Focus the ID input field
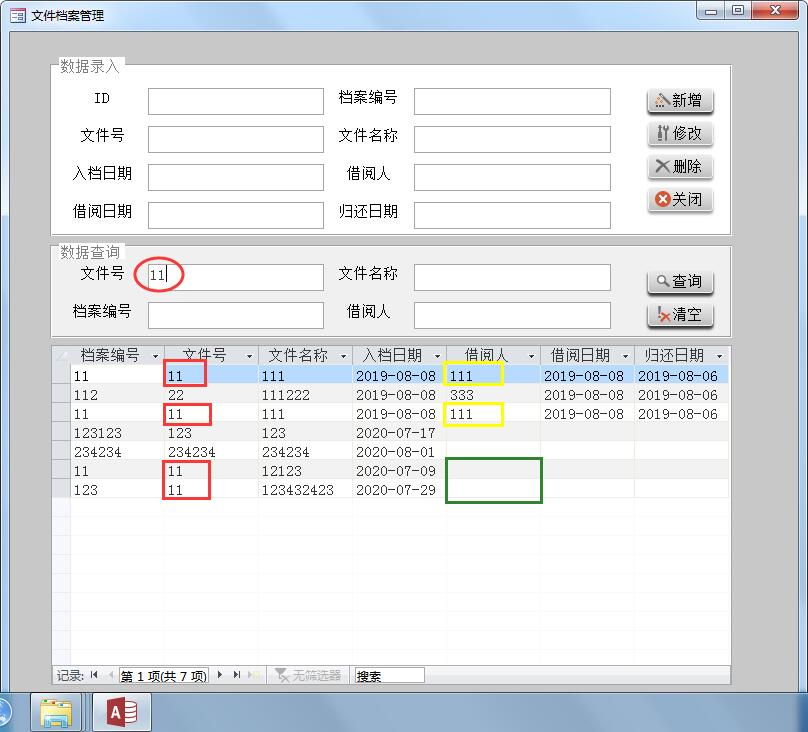 point(235,101)
